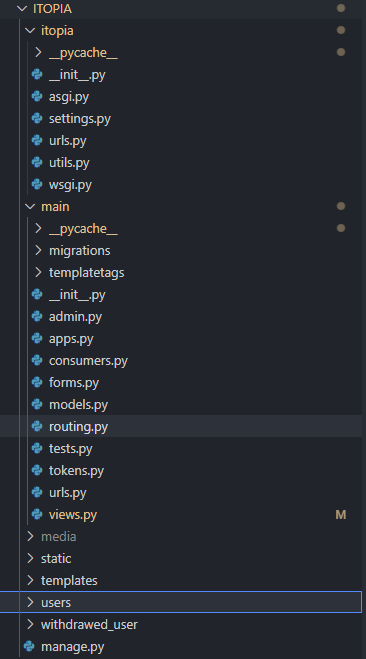Click Python icon beside asgi.py
Viewport: 366px width, 659px height.
pos(37,97)
